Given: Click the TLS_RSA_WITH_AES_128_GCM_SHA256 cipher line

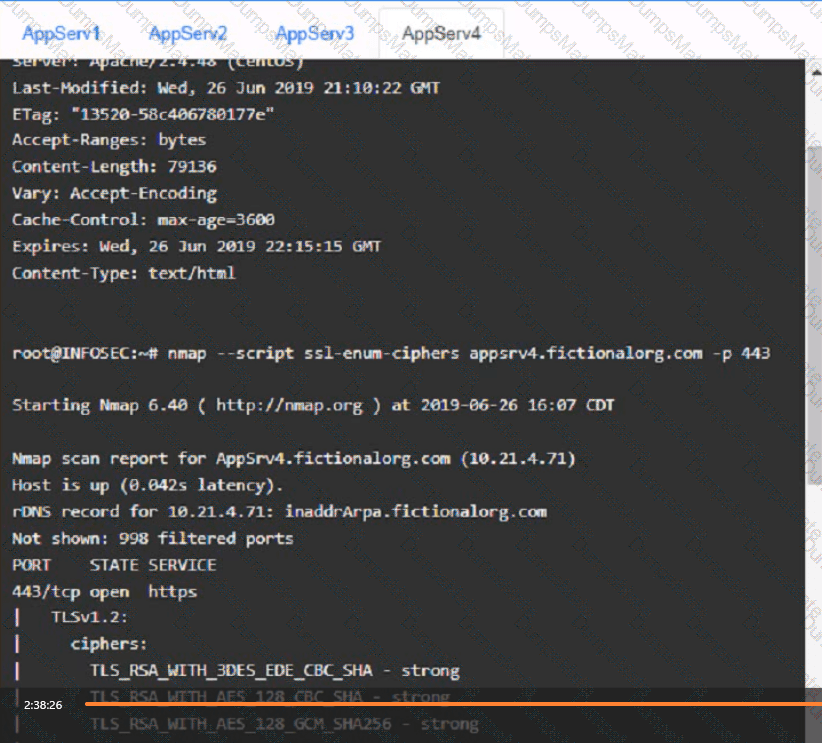Looking at the screenshot, I should pyautogui.click(x=284, y=723).
